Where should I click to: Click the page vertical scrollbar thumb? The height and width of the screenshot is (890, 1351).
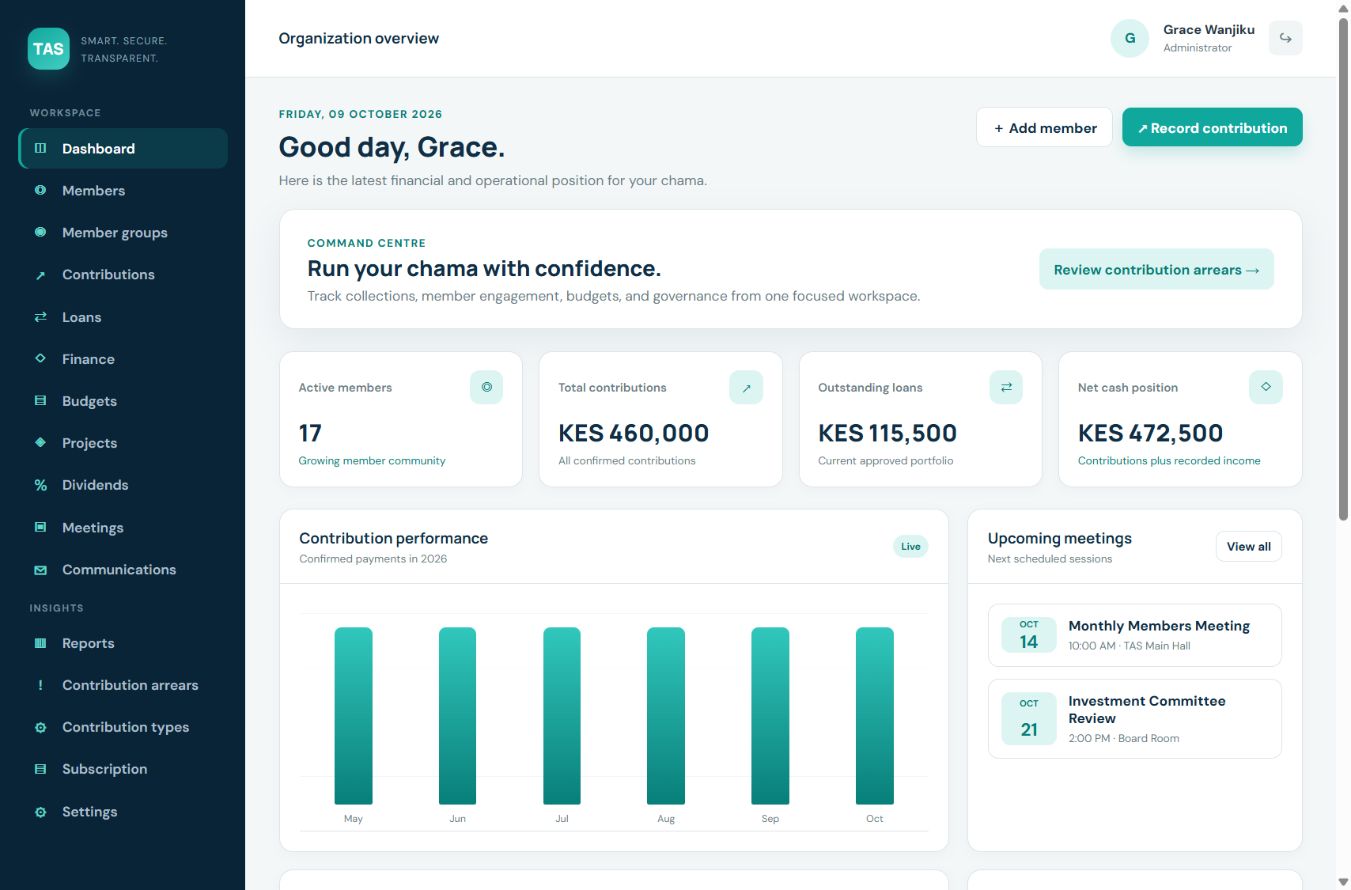(1343, 267)
